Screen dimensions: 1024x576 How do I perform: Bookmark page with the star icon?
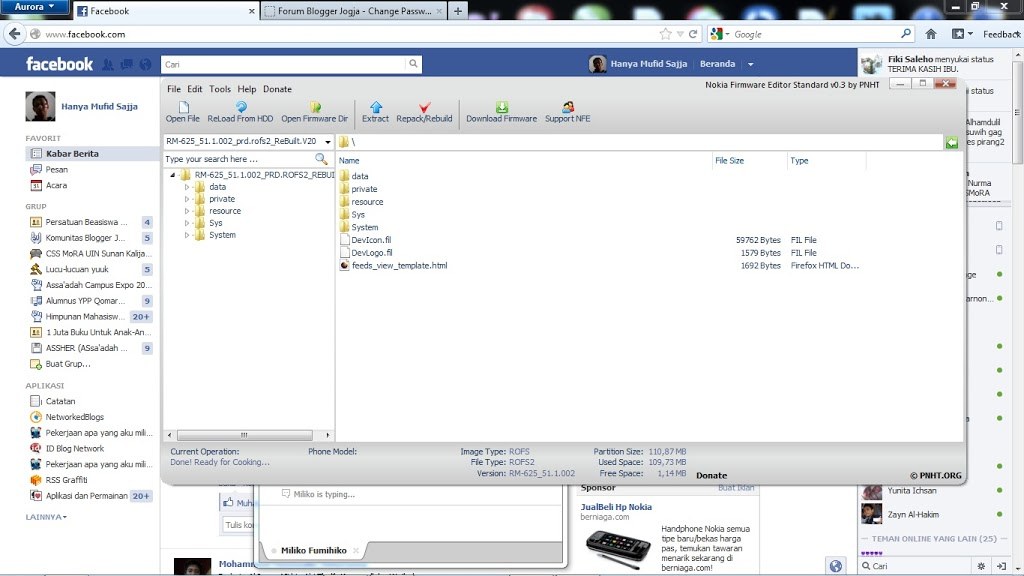coord(665,34)
